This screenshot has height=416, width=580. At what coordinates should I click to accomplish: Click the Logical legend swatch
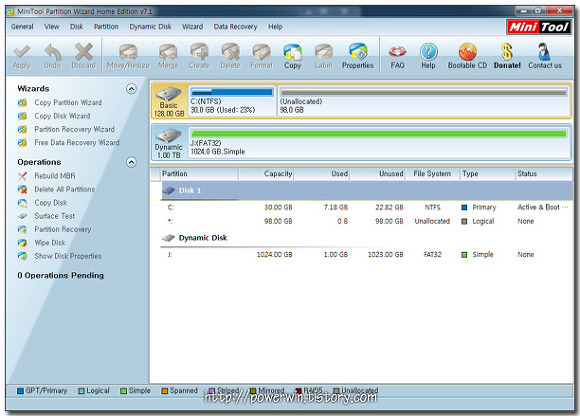(81, 391)
